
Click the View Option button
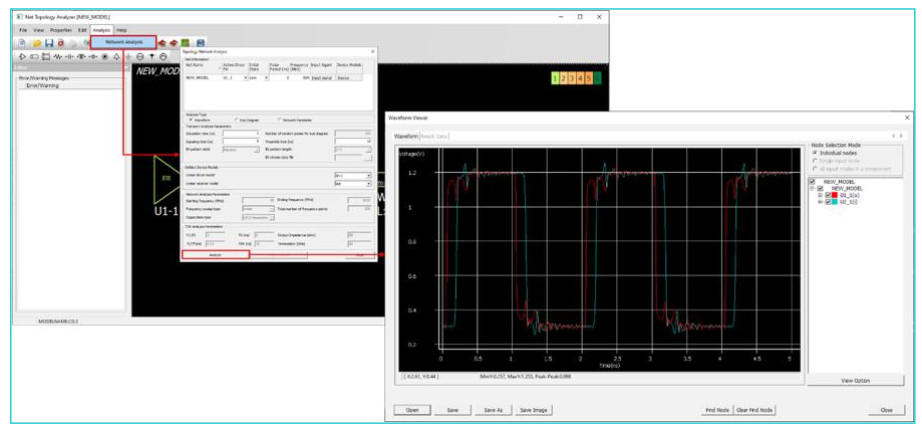click(x=855, y=381)
